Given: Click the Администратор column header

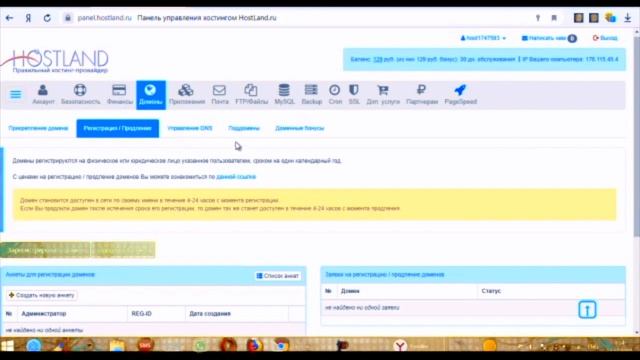Looking at the screenshot, I should pos(44,313).
